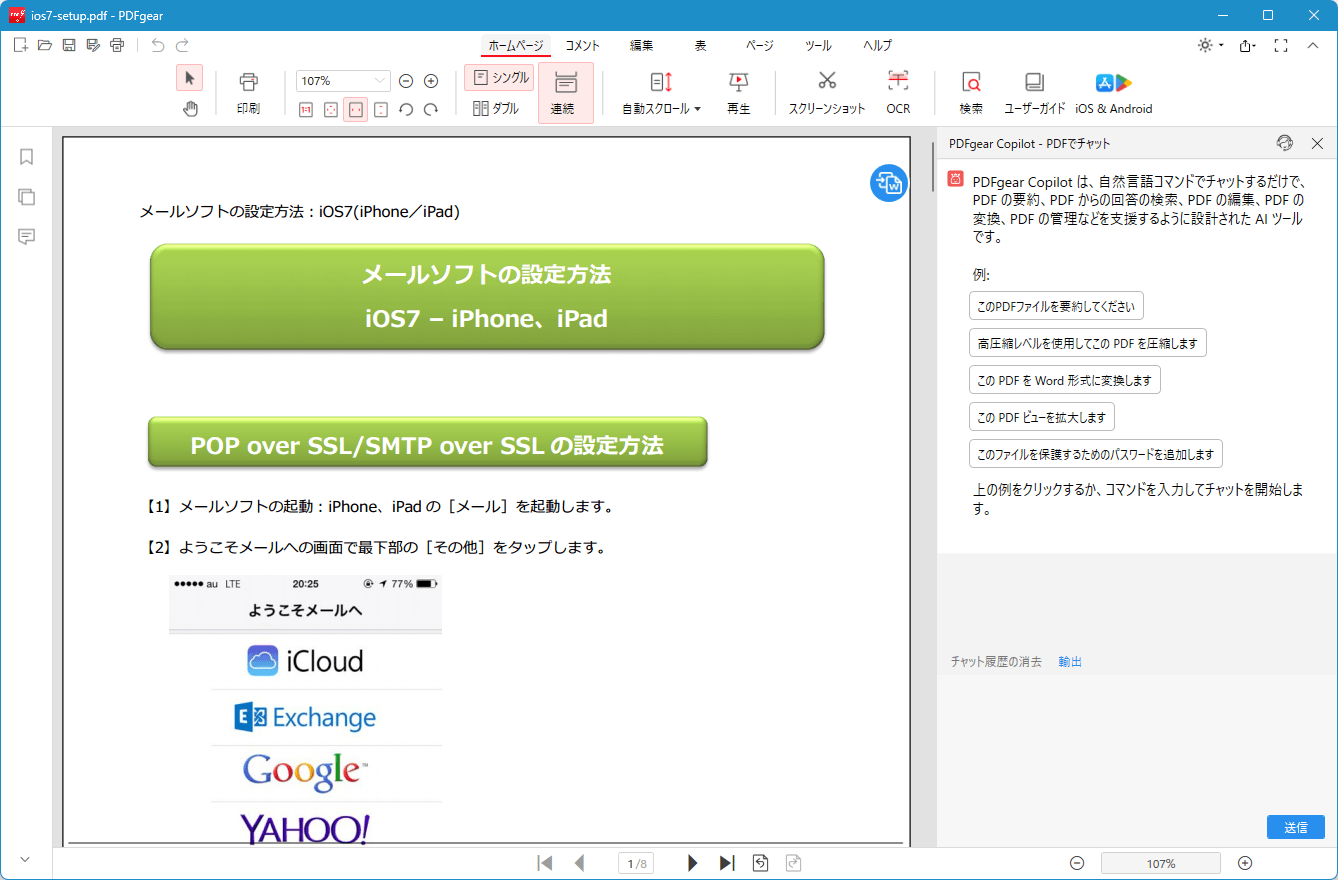Screen dimensions: 1338x880
Task: Open the bookmarks panel in the sidebar
Action: pyautogui.click(x=27, y=157)
